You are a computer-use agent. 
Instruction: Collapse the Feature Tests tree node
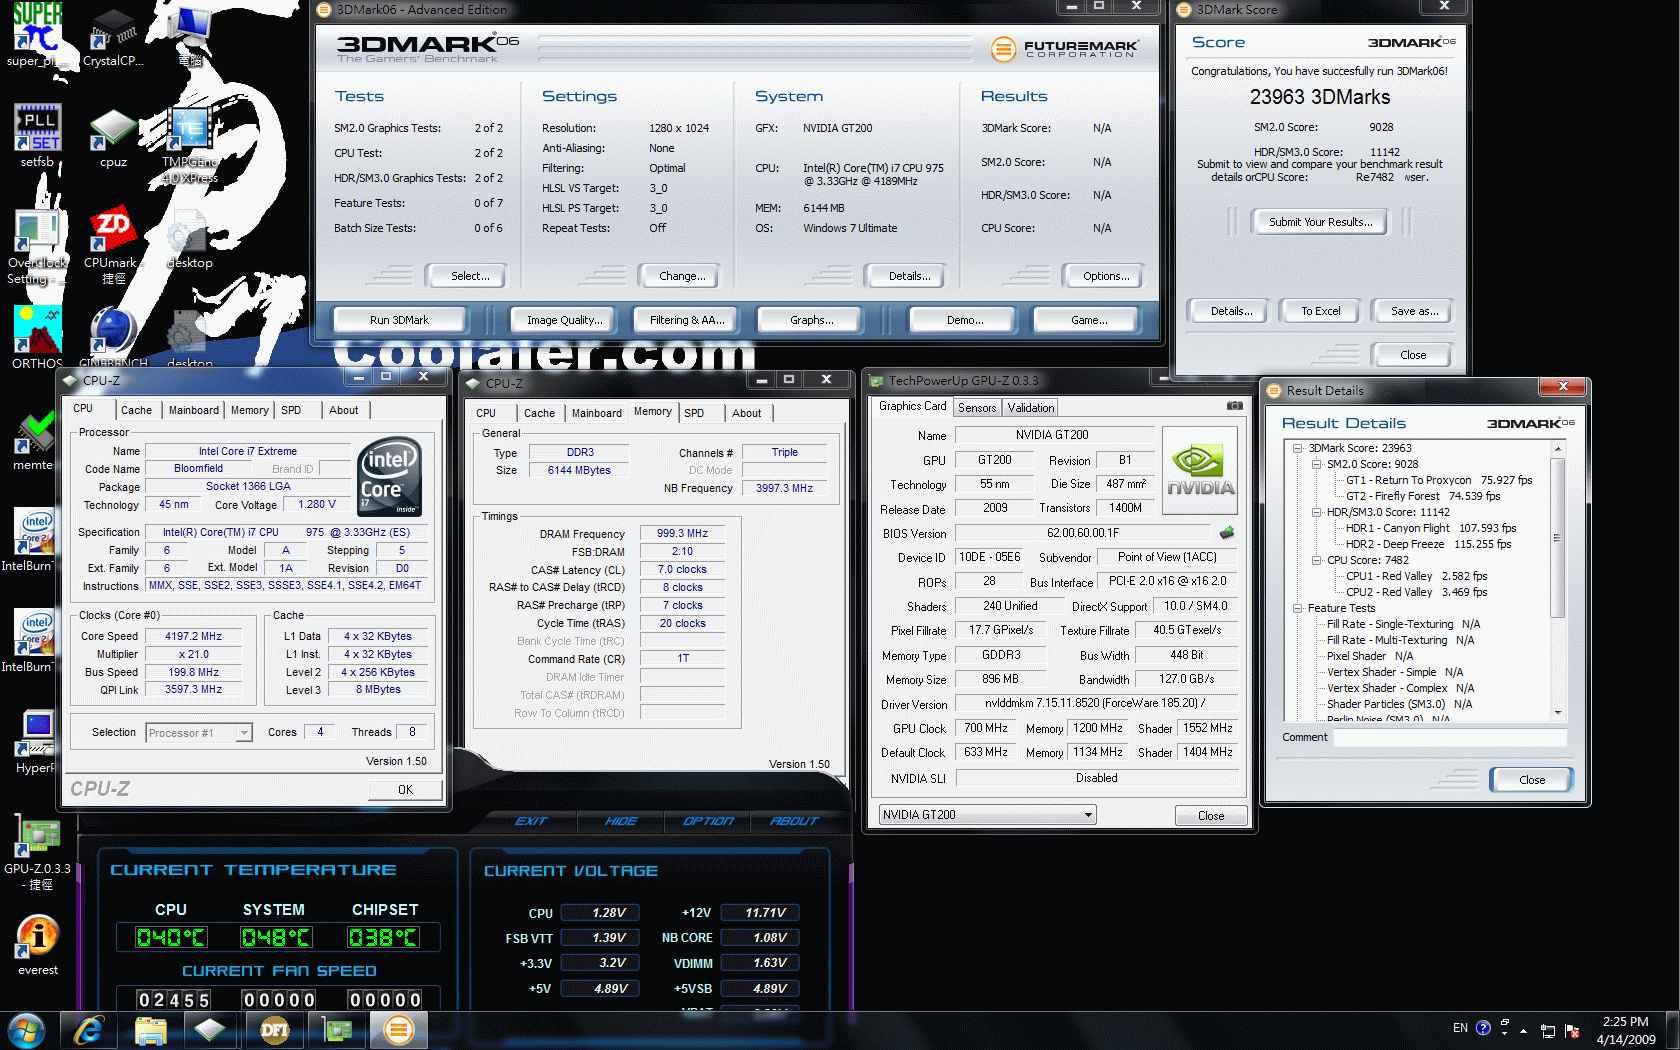coord(1298,608)
